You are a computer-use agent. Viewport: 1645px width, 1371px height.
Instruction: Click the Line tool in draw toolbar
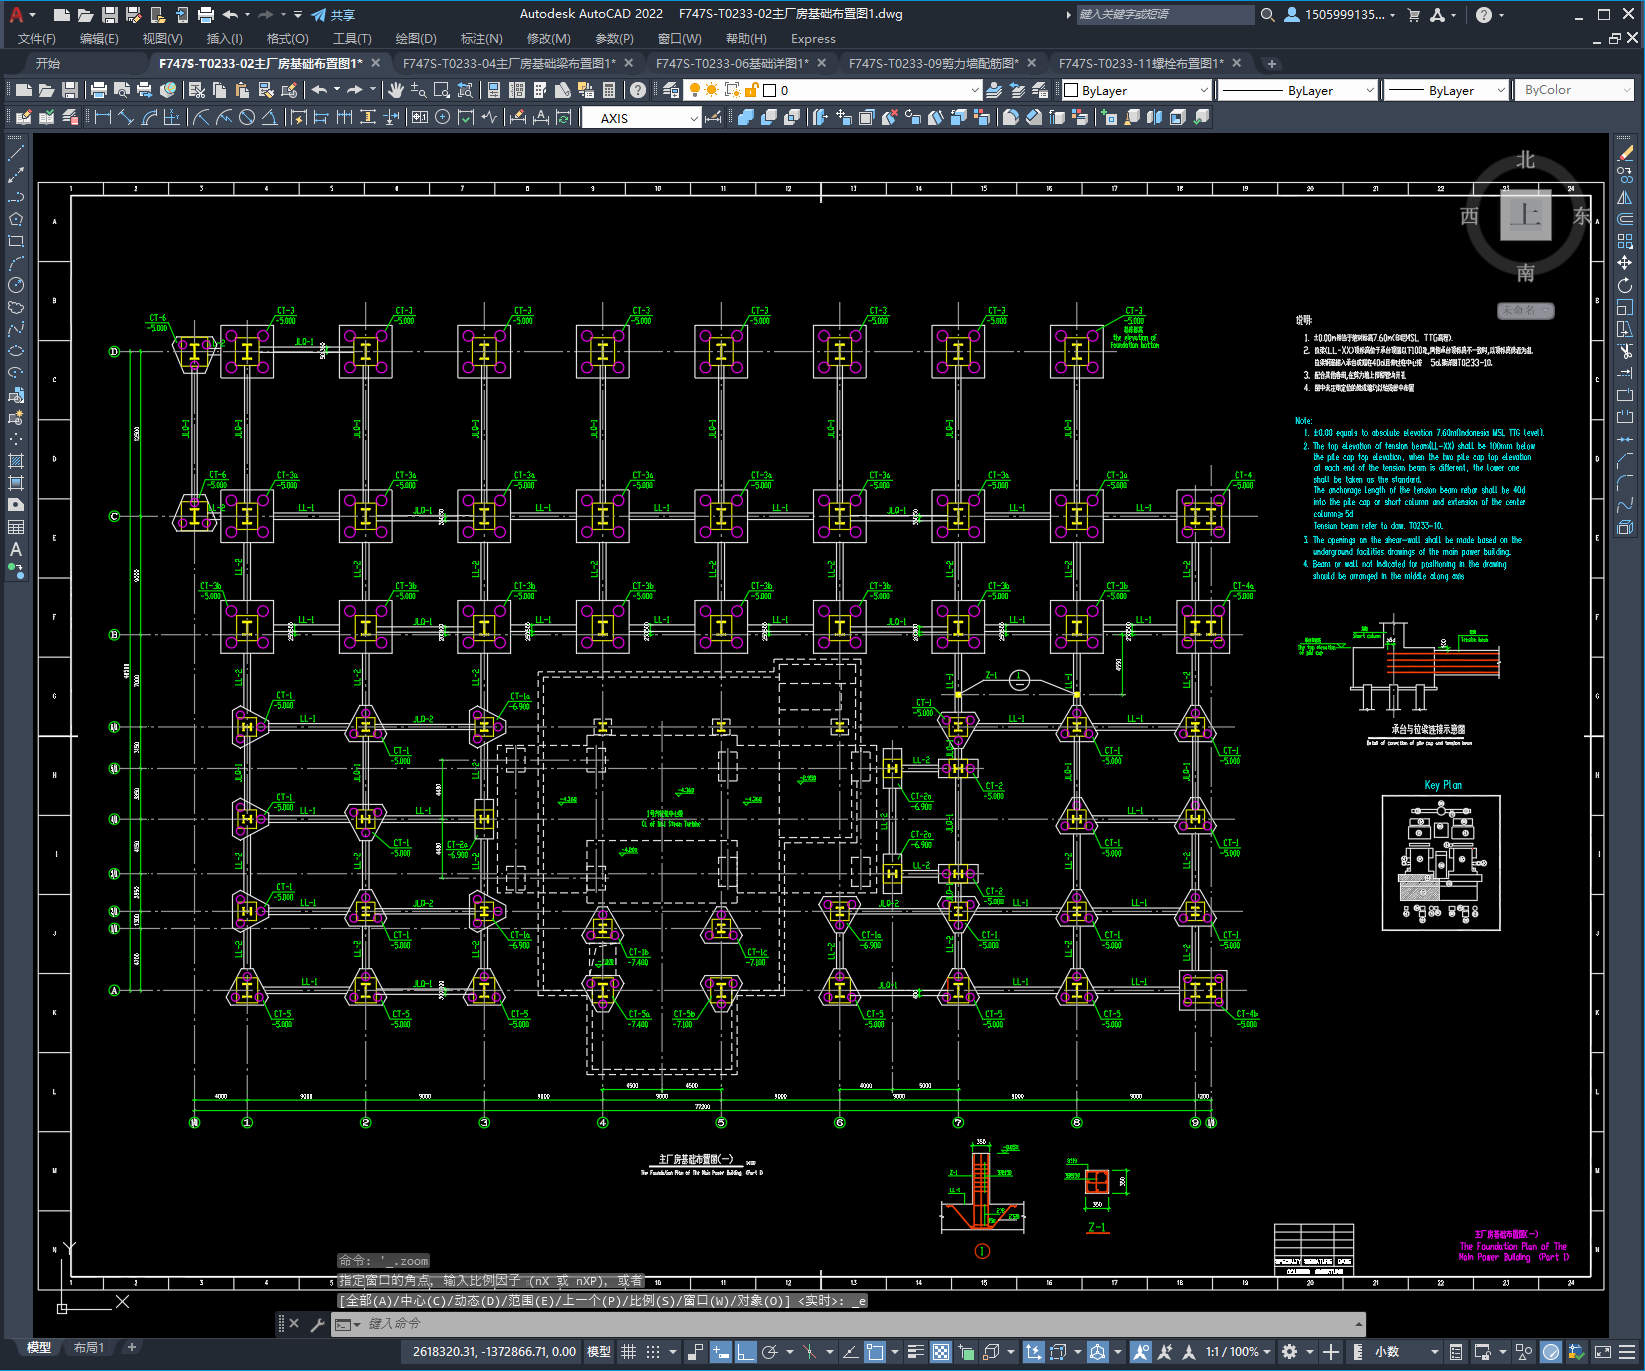tap(16, 154)
